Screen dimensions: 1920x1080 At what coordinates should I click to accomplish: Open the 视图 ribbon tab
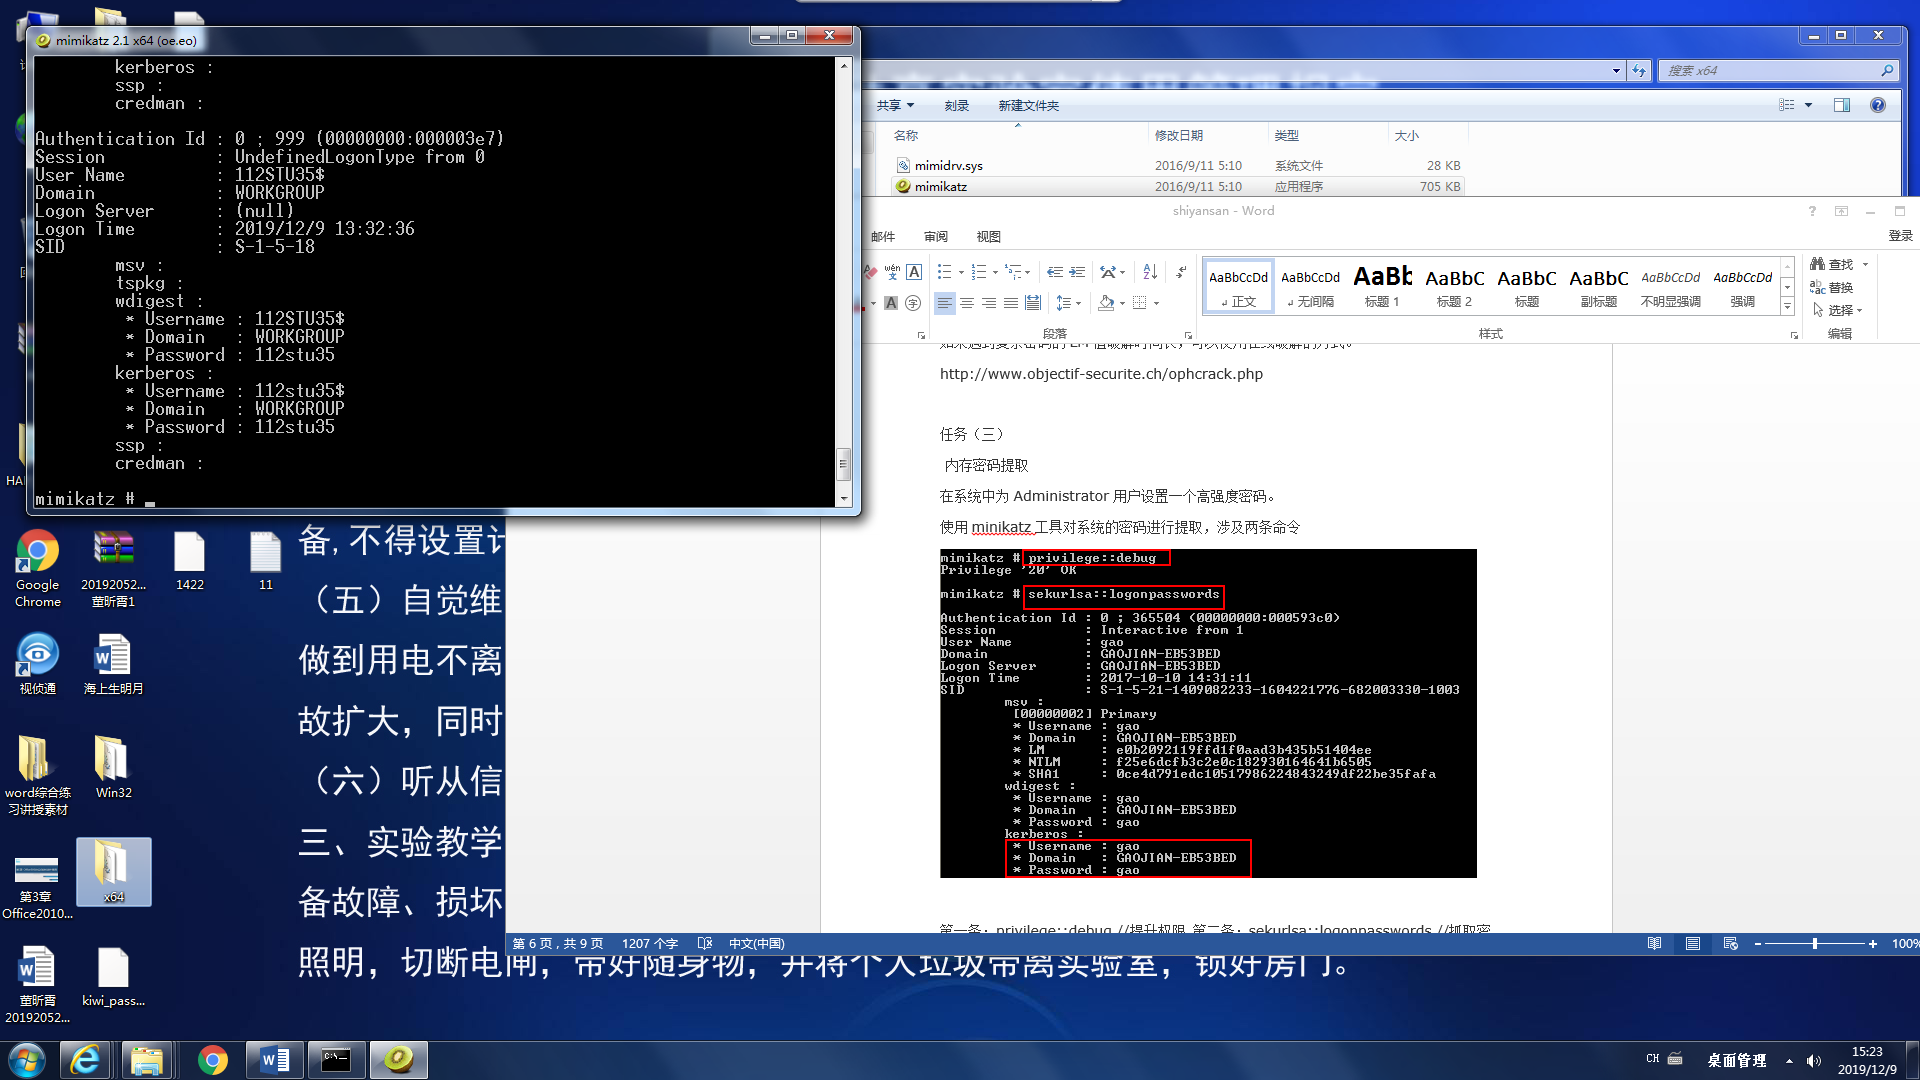pos(988,237)
